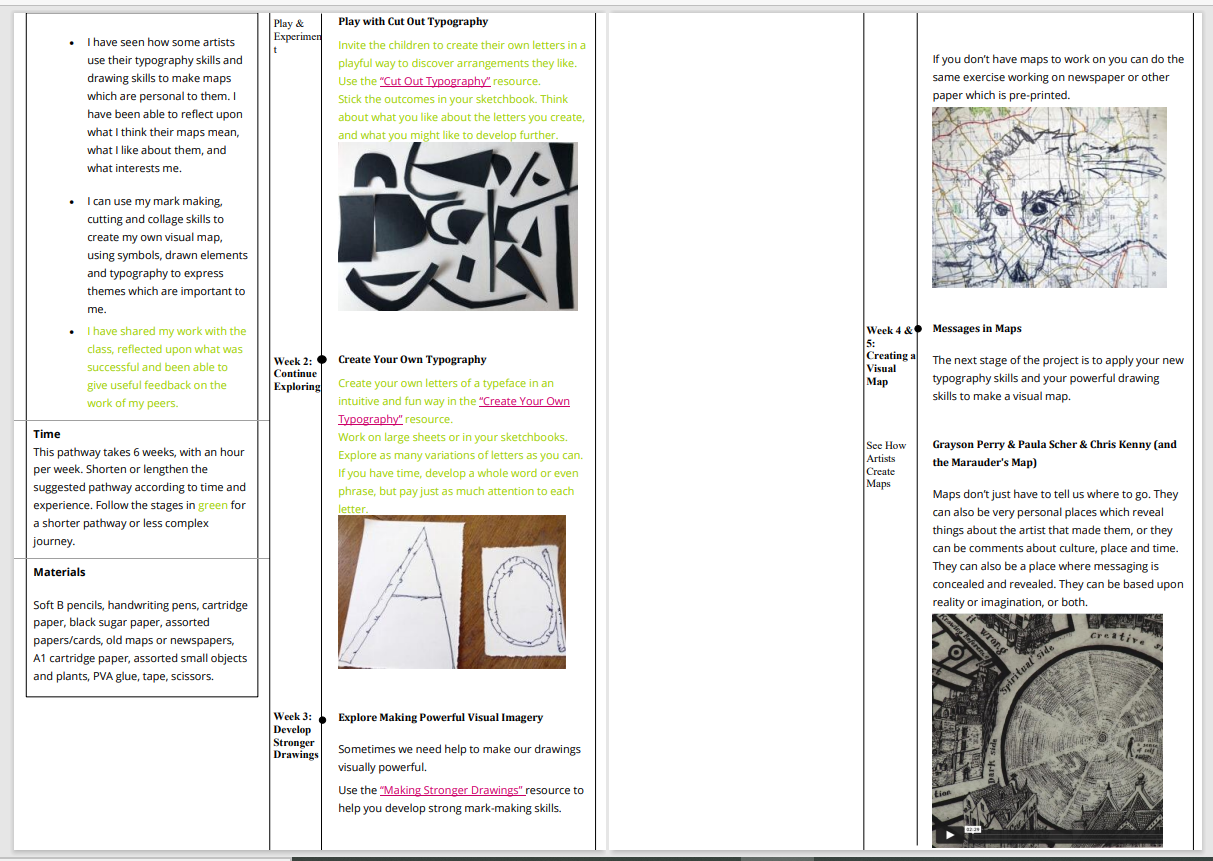Select the hand-drawn A and O letters image
This screenshot has height=861, width=1213.
451,592
